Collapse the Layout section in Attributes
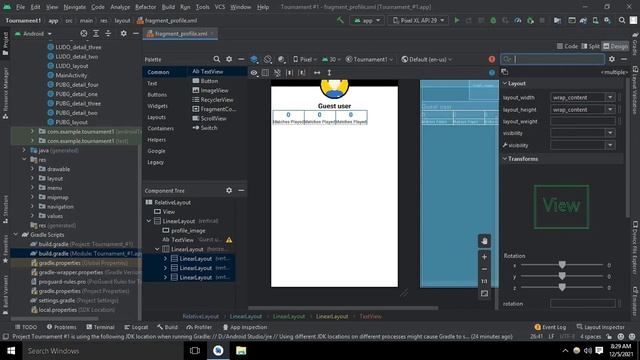640x360 pixels. [505, 83]
